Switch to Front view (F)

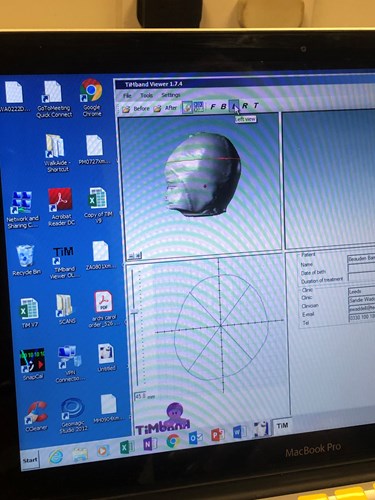pyautogui.click(x=213, y=107)
